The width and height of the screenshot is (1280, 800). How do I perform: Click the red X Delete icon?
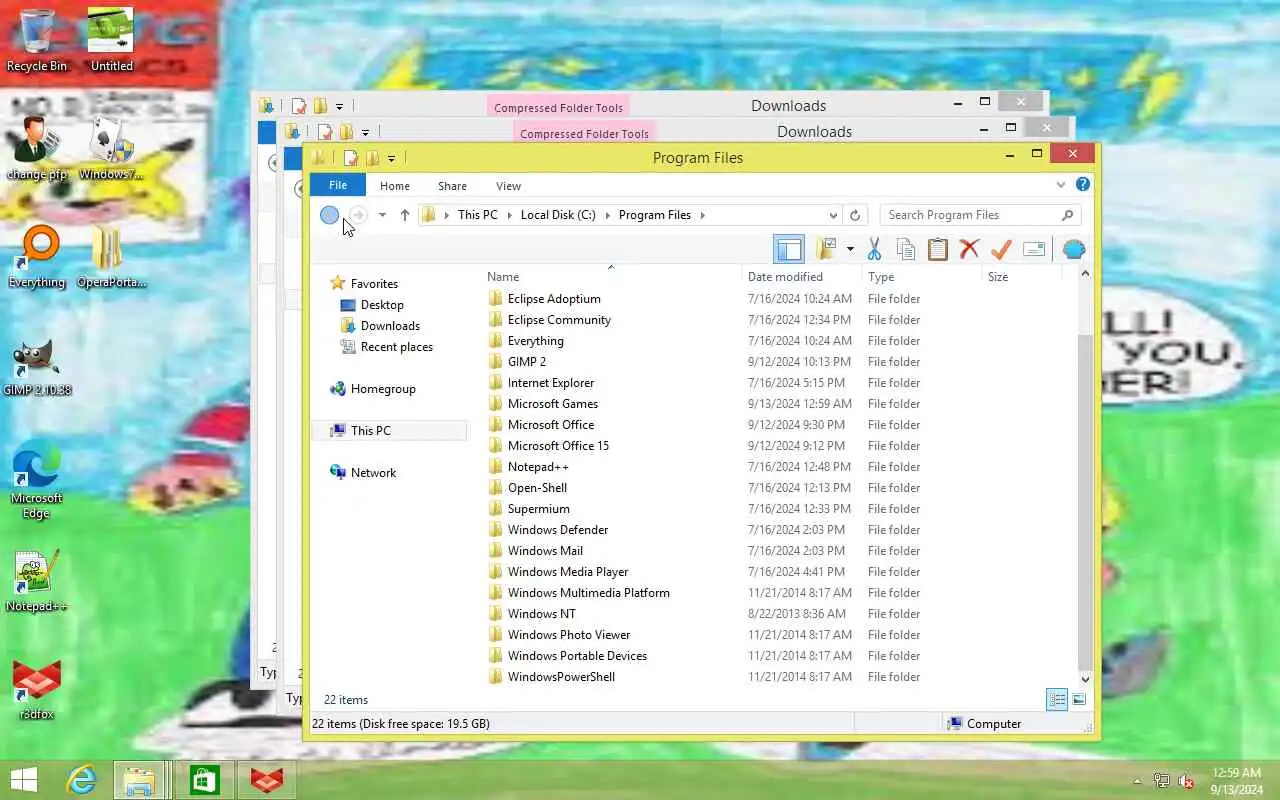click(x=969, y=249)
